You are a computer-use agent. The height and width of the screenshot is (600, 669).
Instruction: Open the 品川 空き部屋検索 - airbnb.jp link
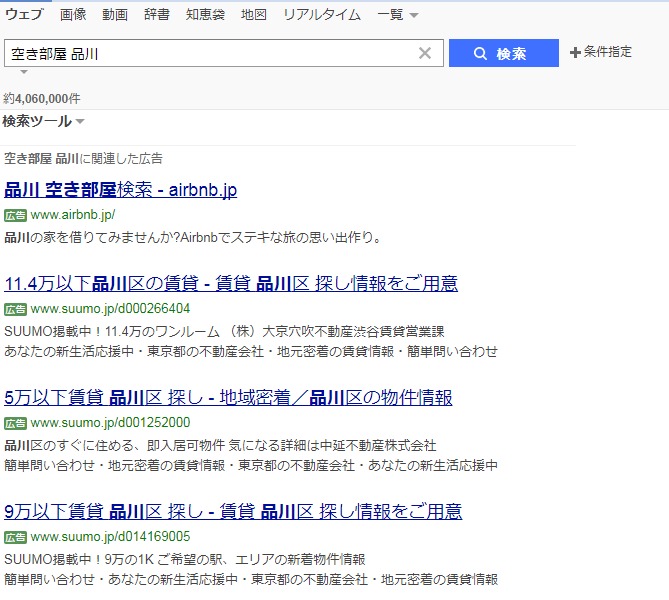120,189
